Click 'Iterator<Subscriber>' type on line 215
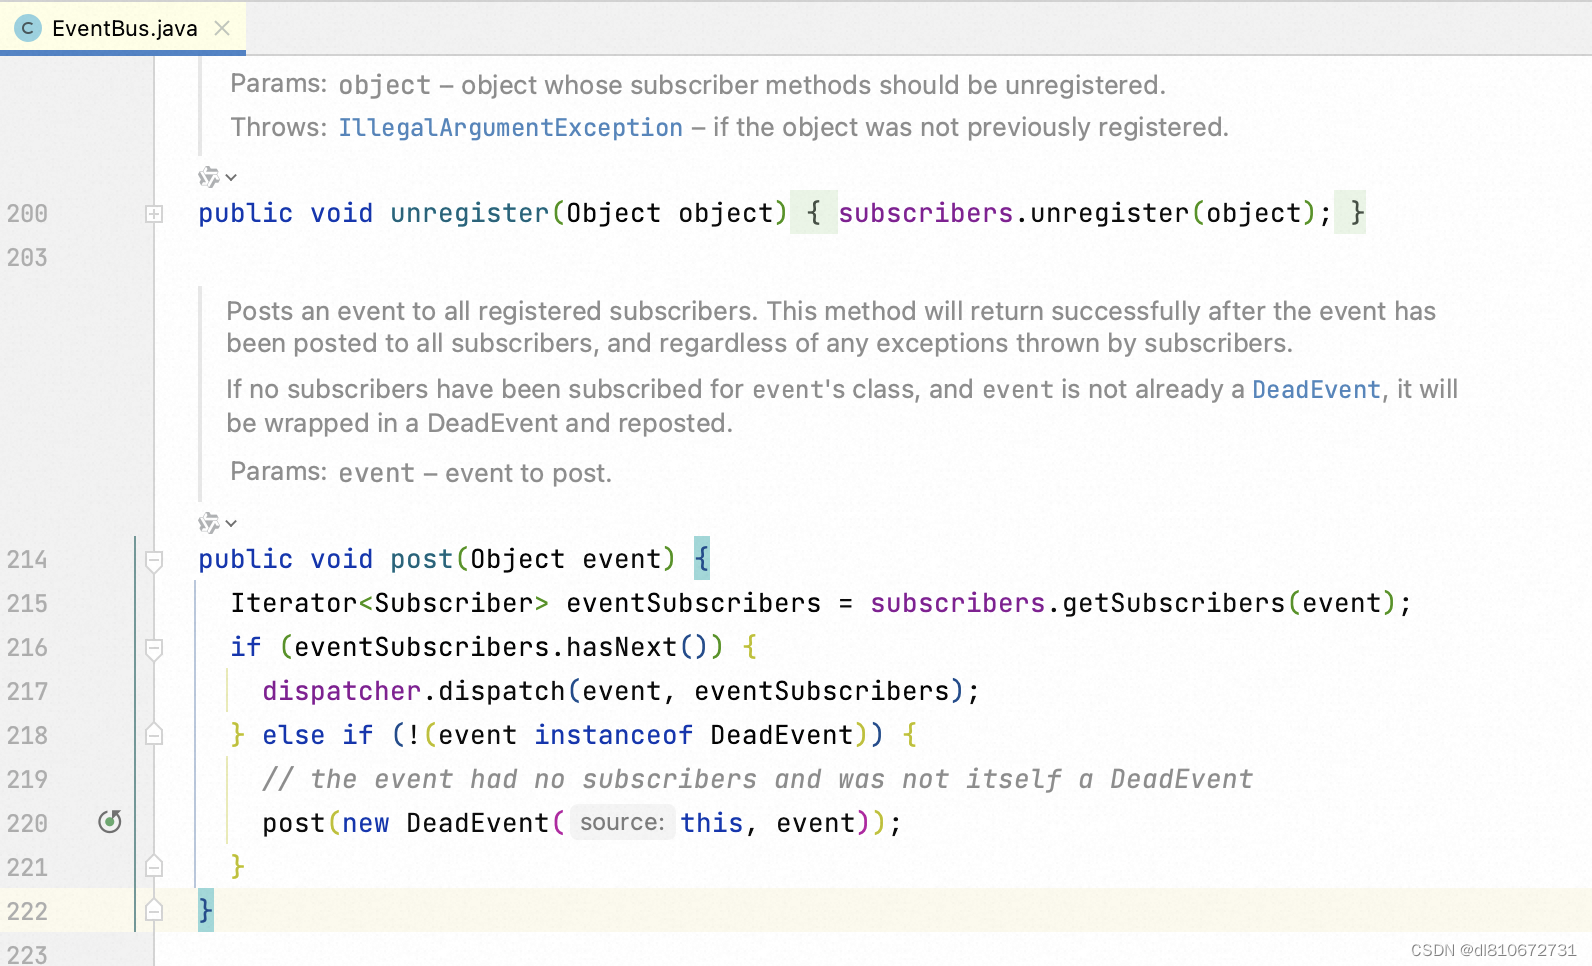Viewport: 1592px width, 966px height. tap(389, 603)
